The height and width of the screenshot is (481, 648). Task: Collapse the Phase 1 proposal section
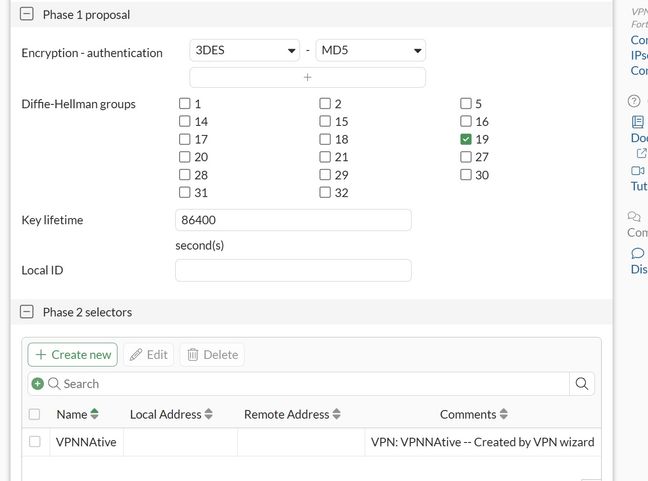(x=27, y=15)
